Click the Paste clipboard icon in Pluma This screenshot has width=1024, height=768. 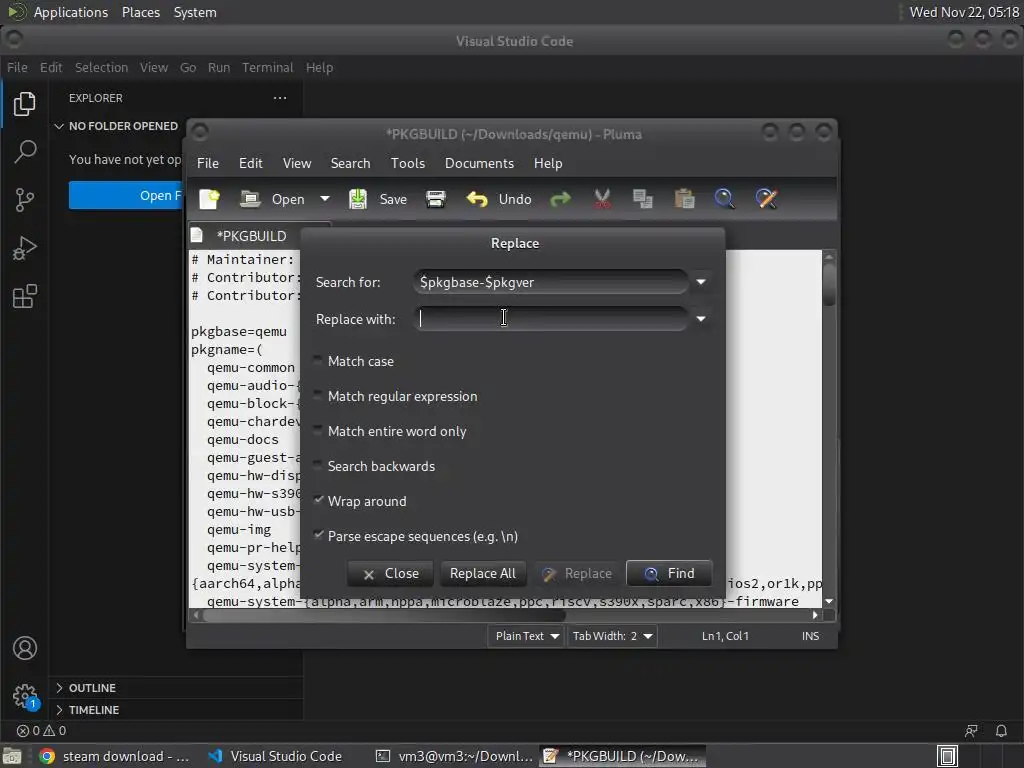(x=684, y=199)
